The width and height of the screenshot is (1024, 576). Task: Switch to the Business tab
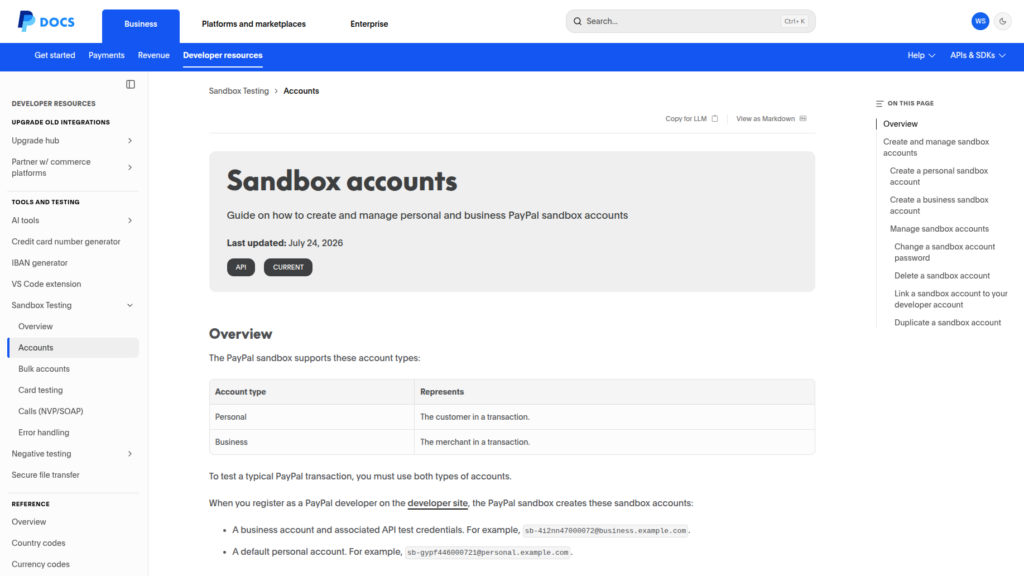[x=140, y=24]
